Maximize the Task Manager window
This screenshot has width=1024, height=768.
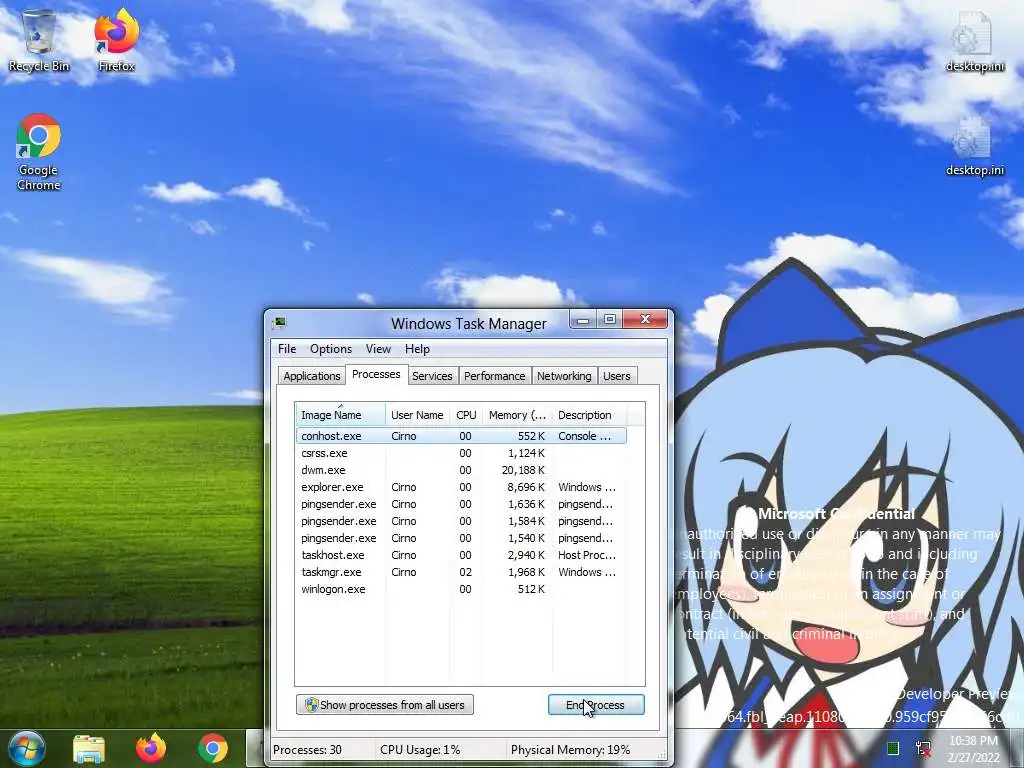pos(609,319)
